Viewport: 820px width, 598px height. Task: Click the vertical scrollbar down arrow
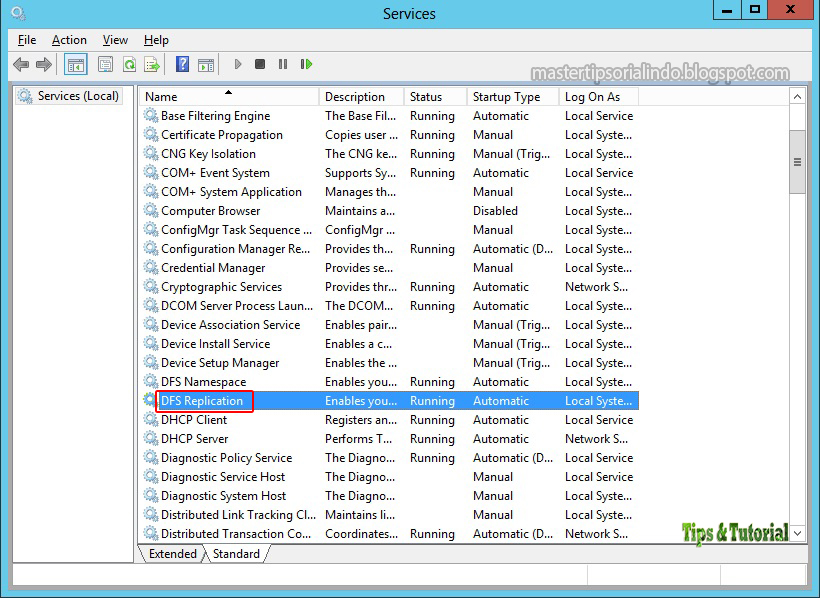click(x=797, y=534)
